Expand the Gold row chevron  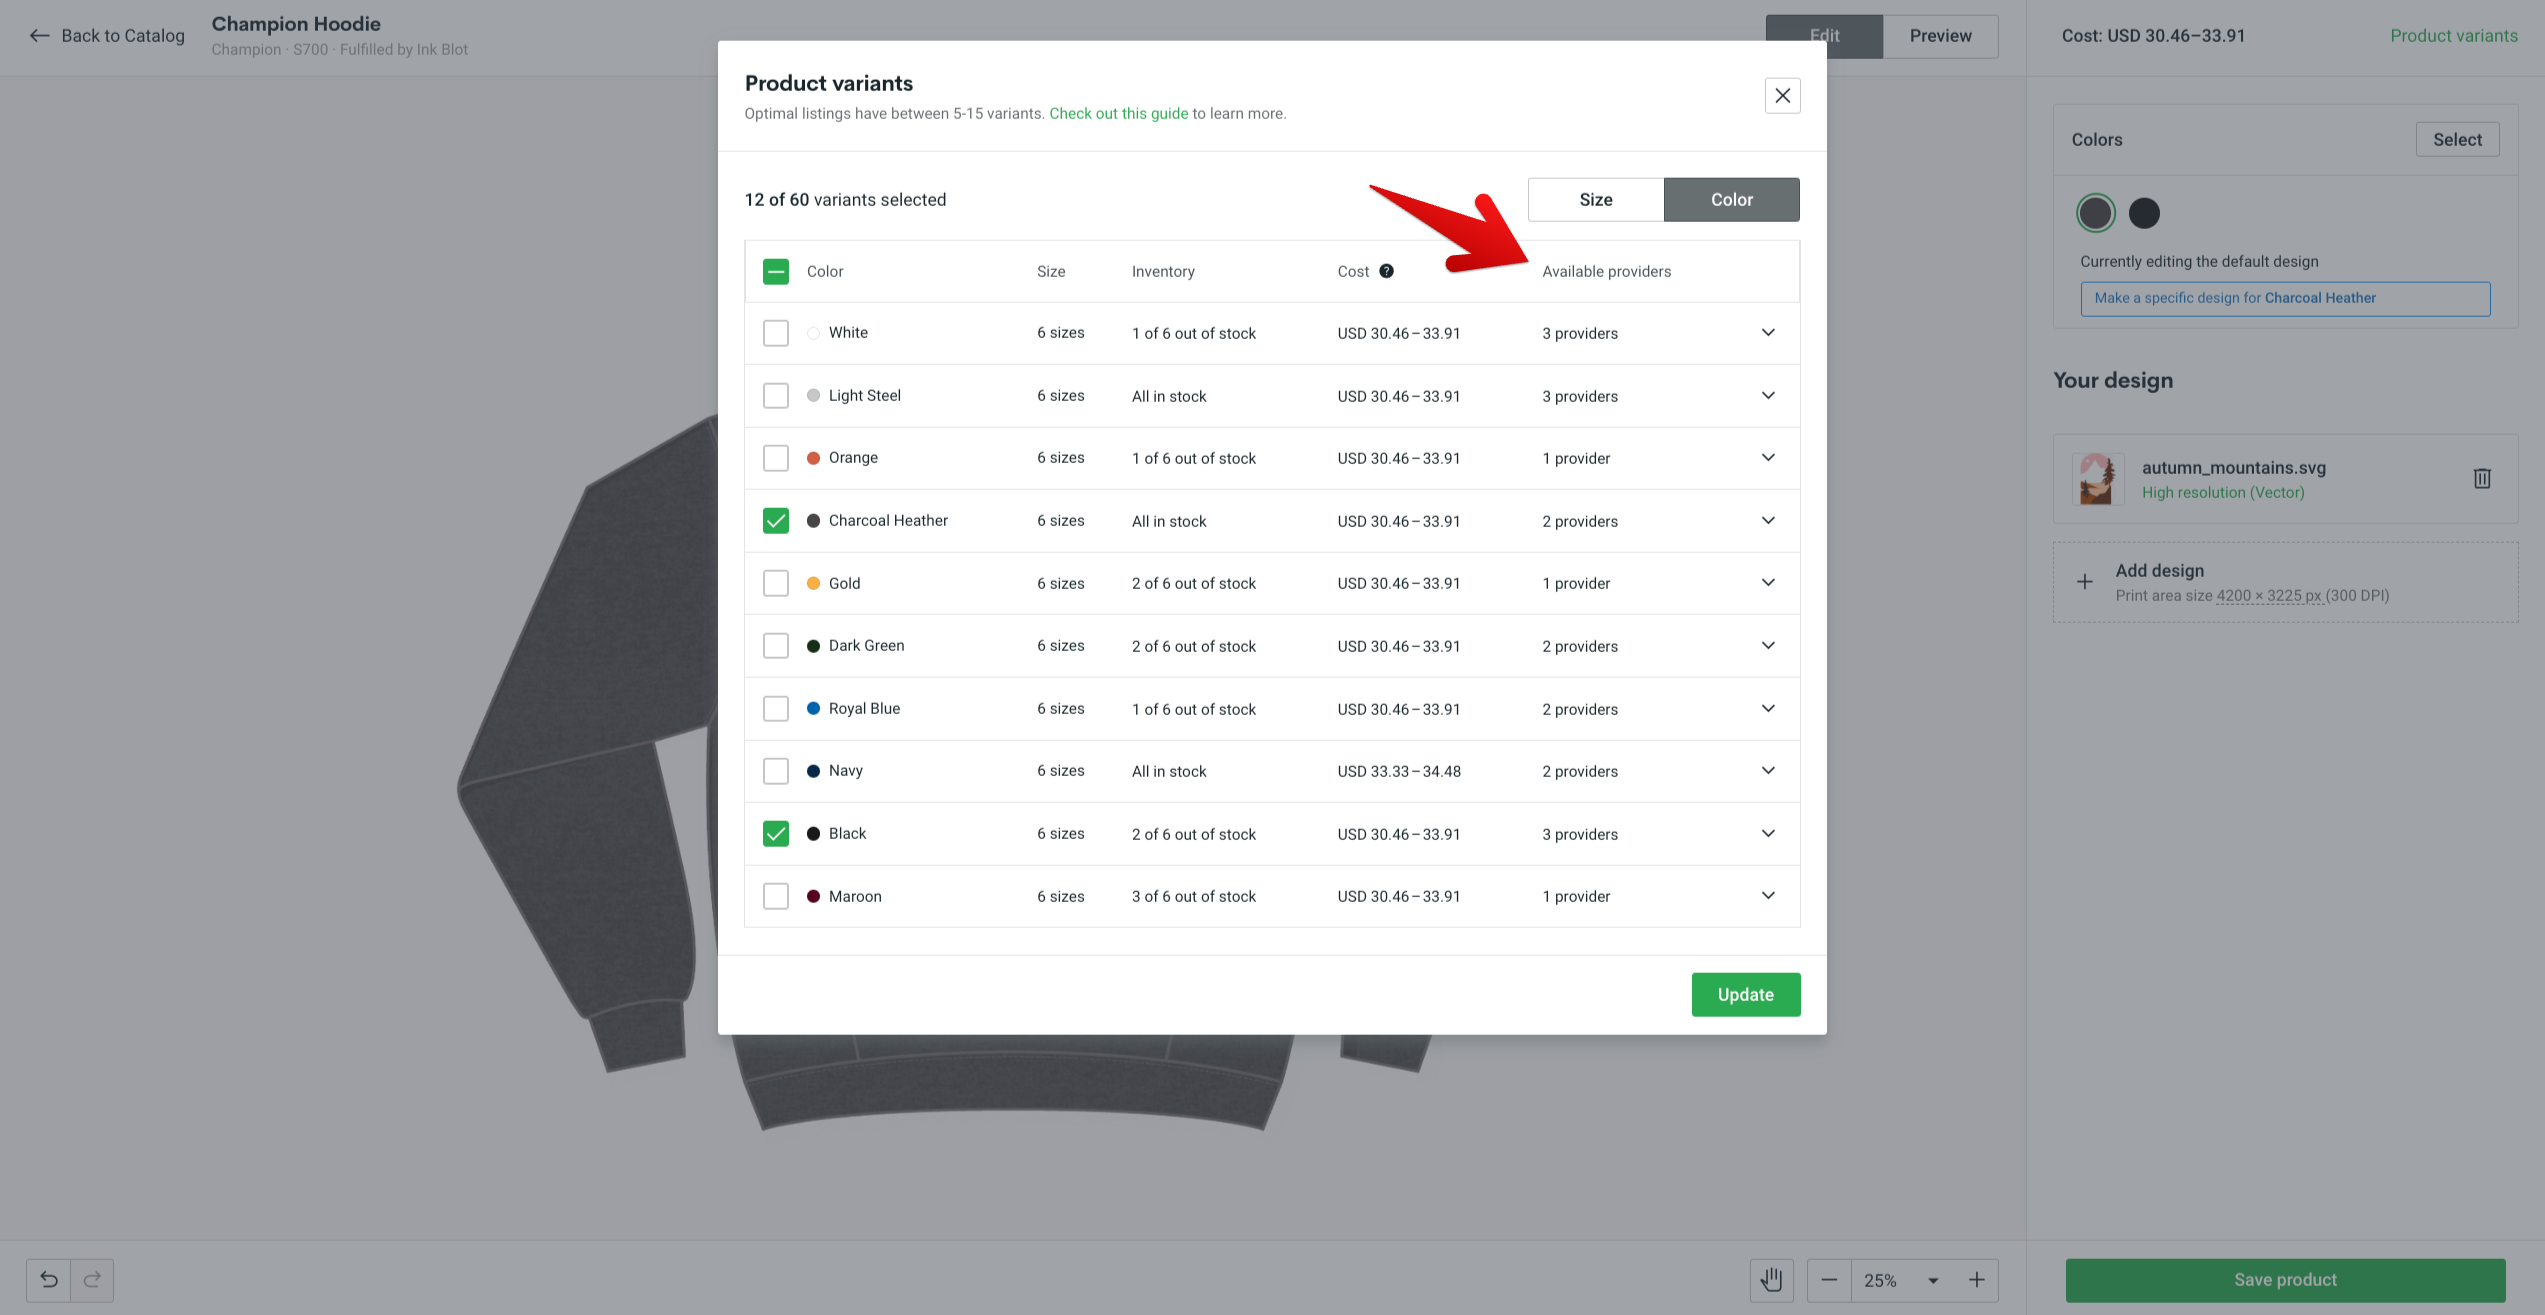(1768, 583)
